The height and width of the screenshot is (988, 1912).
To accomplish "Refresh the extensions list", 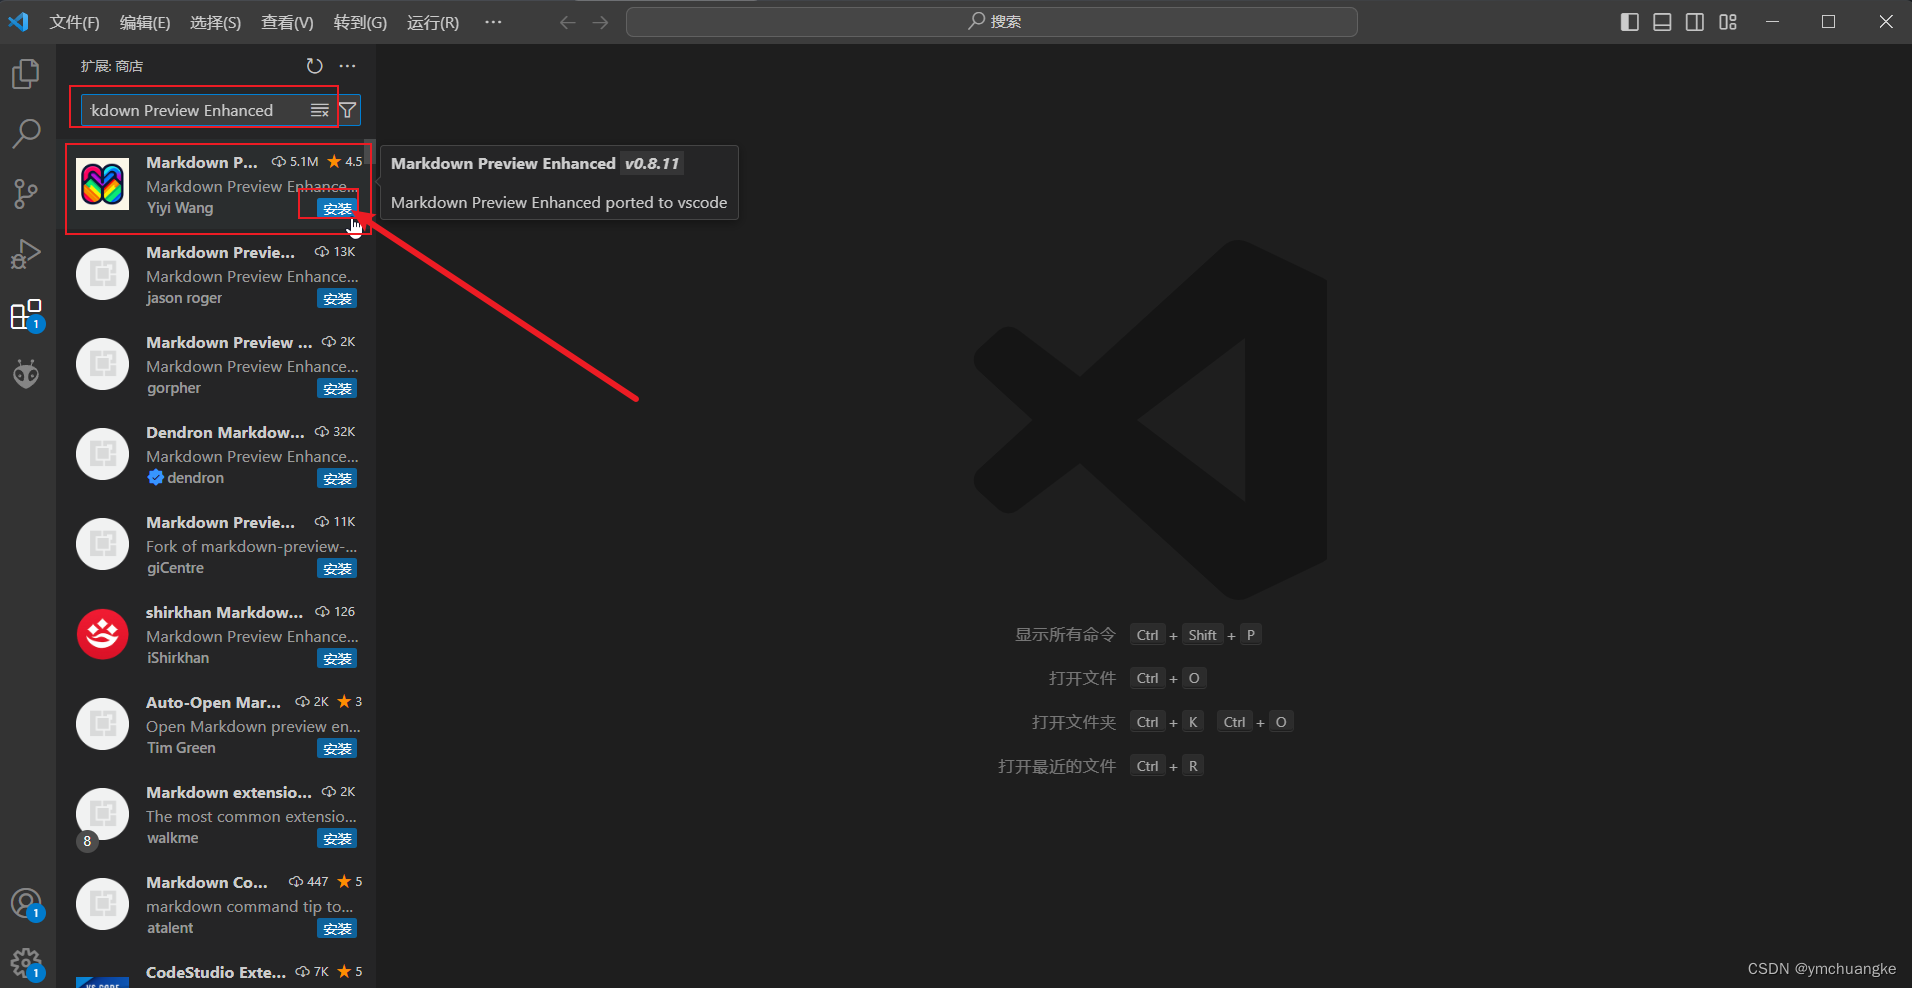I will coord(315,66).
